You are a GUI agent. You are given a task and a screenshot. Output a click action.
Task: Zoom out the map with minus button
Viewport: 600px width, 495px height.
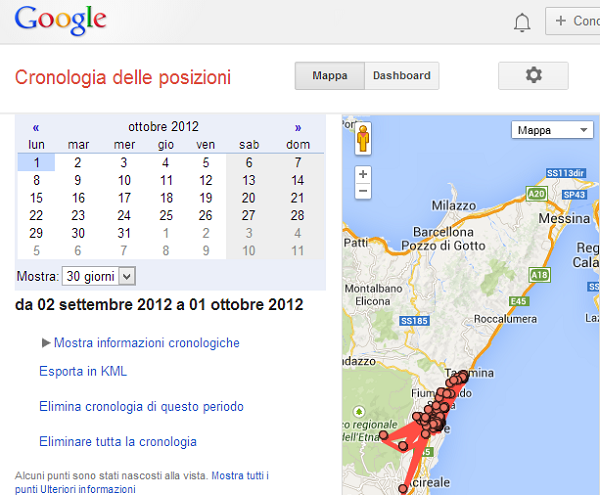[363, 191]
